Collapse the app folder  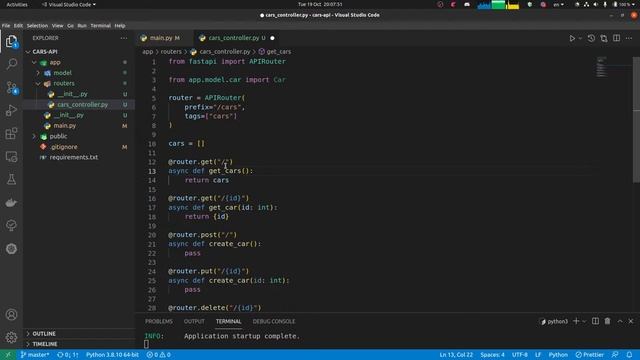click(x=55, y=62)
